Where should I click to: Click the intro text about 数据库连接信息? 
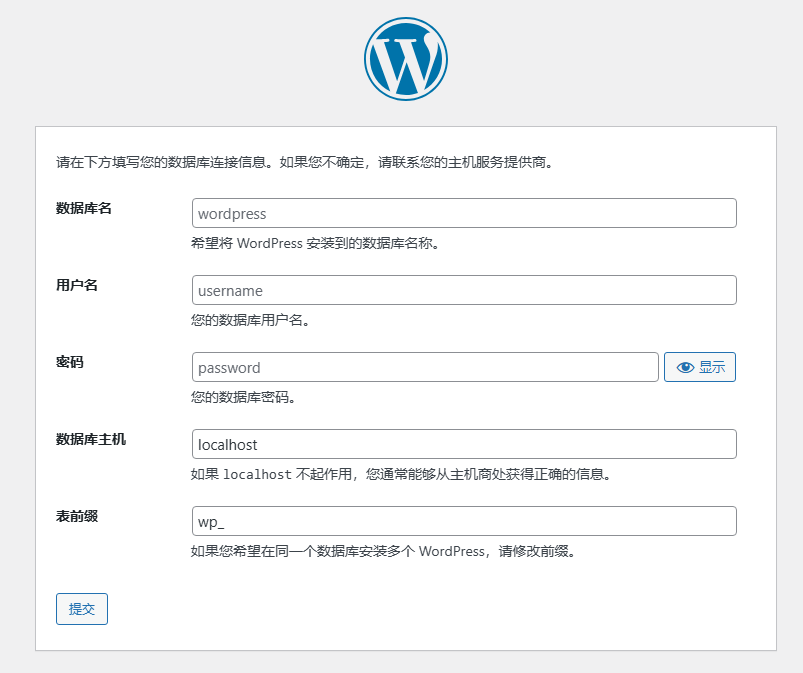305,161
